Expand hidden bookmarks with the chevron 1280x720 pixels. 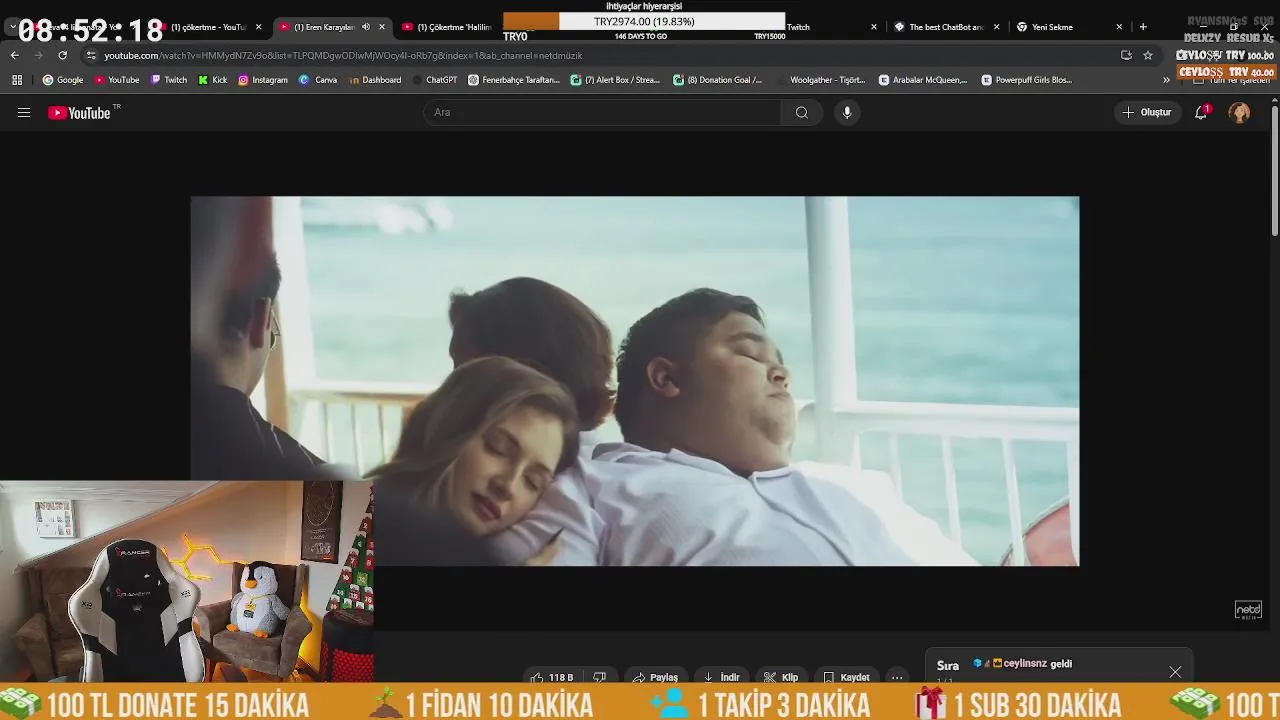1166,80
